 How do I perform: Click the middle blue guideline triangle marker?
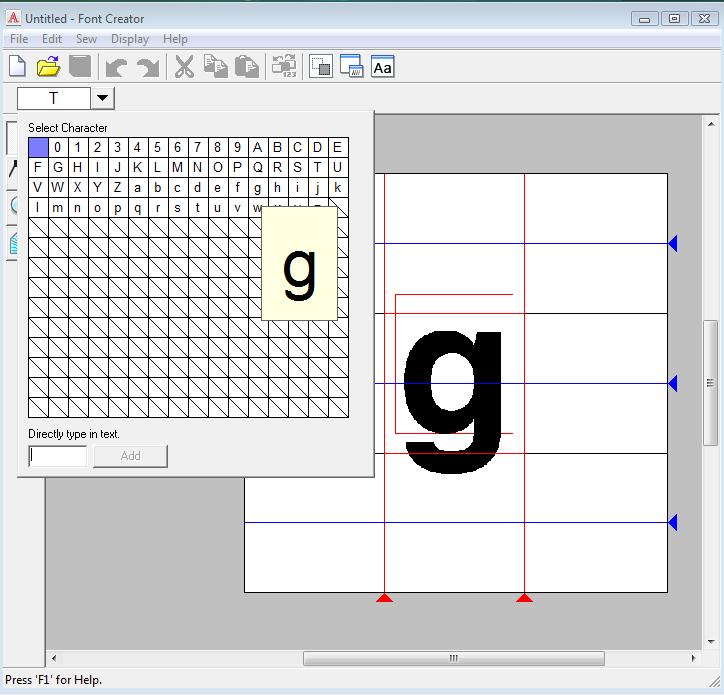[673, 383]
